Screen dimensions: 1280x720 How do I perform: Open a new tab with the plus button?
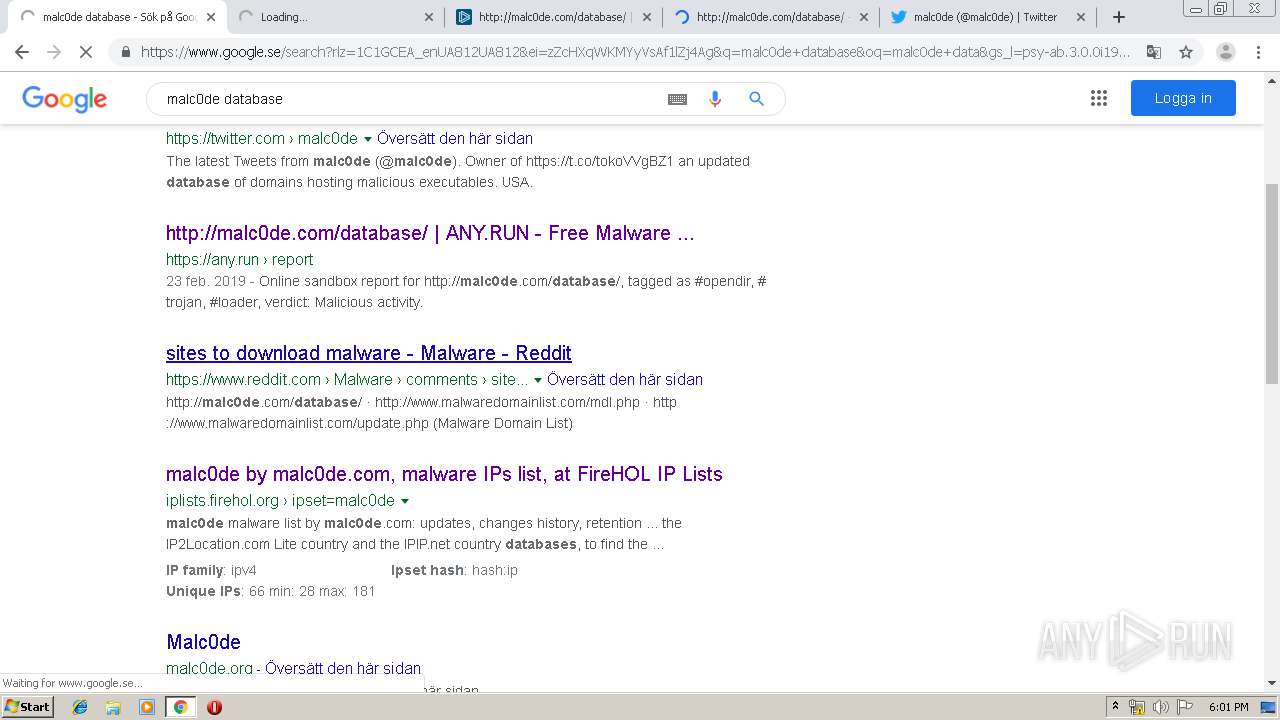pyautogui.click(x=1119, y=17)
